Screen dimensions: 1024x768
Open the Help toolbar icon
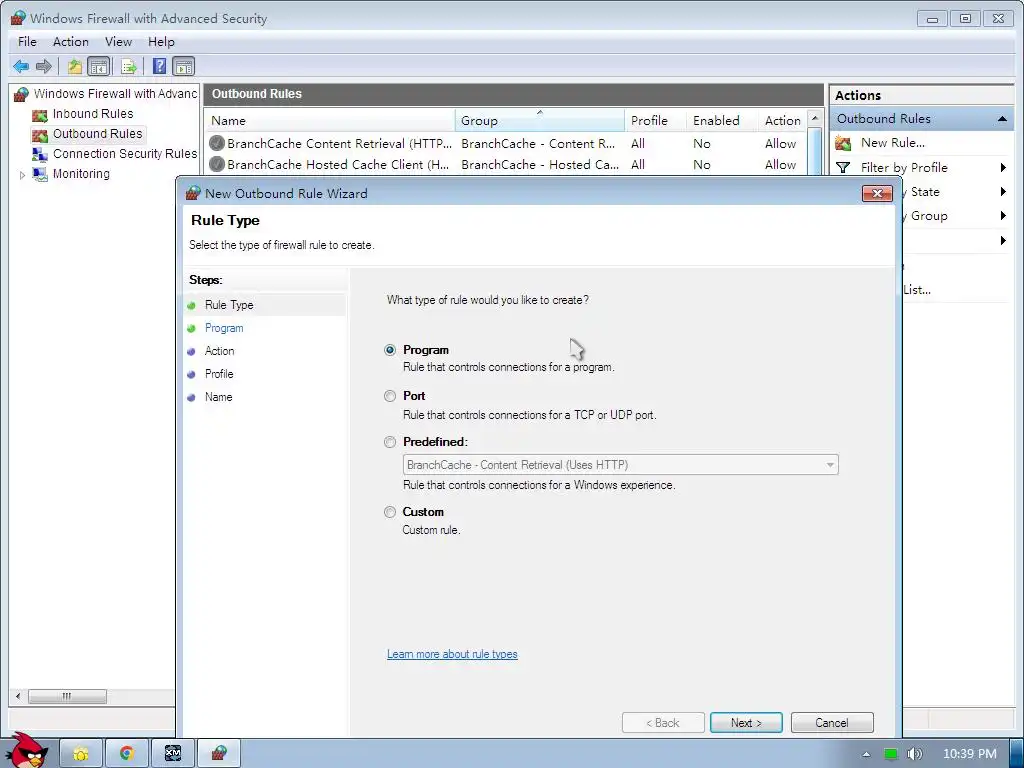(159, 66)
